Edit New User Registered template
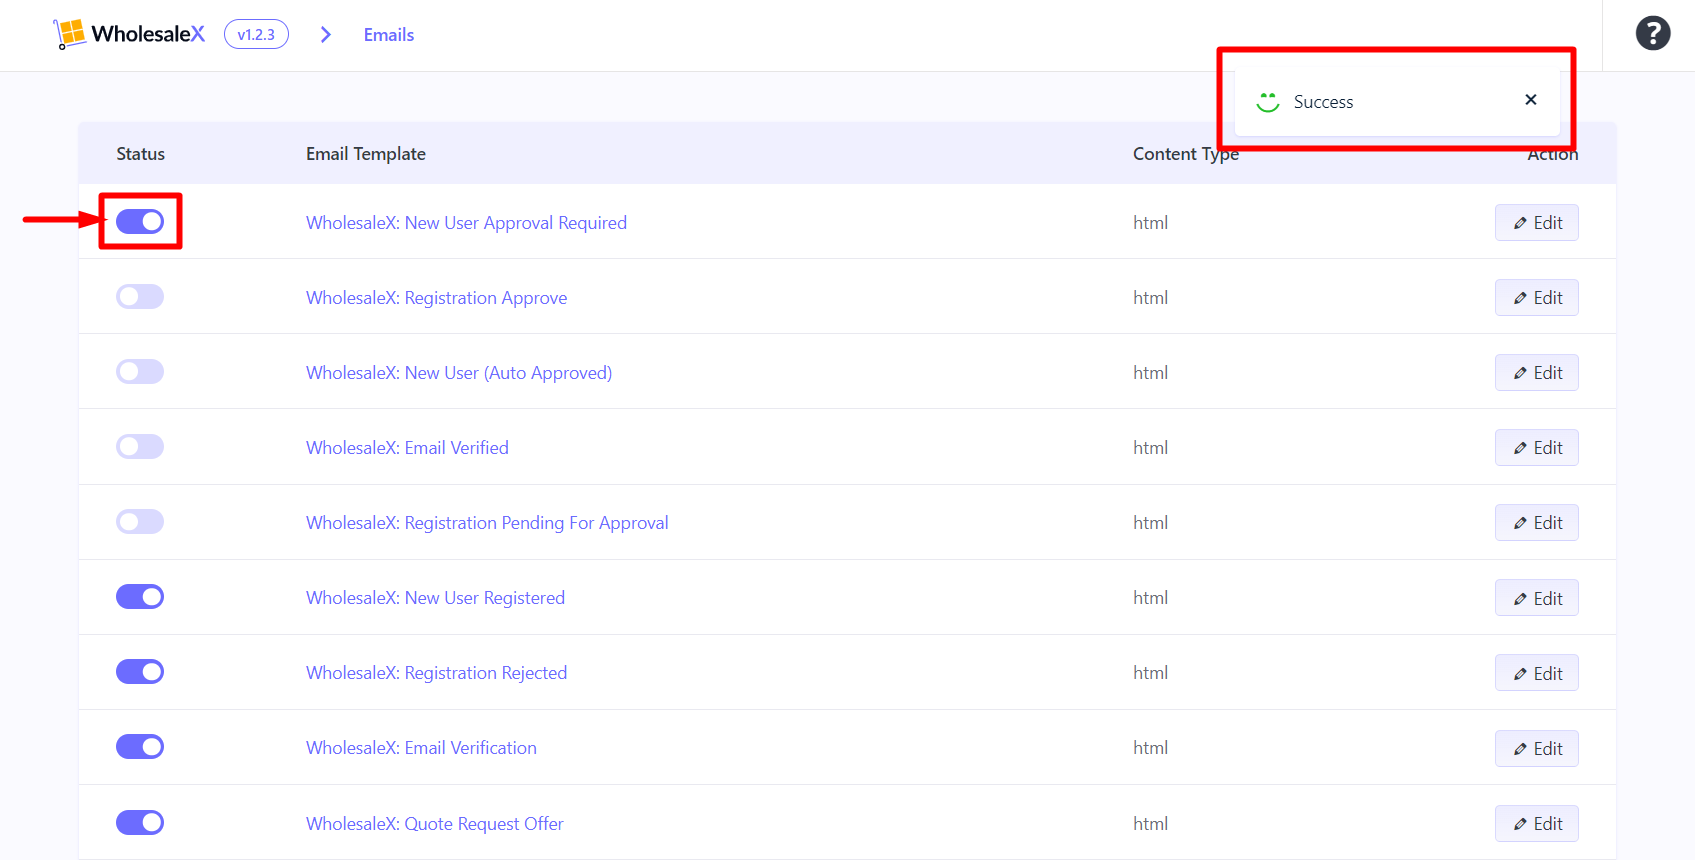This screenshot has width=1695, height=860. (x=1537, y=598)
